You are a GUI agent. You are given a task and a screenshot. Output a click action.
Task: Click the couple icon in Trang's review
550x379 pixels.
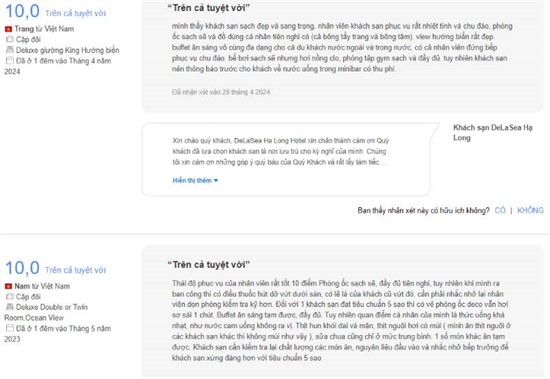pos(9,39)
